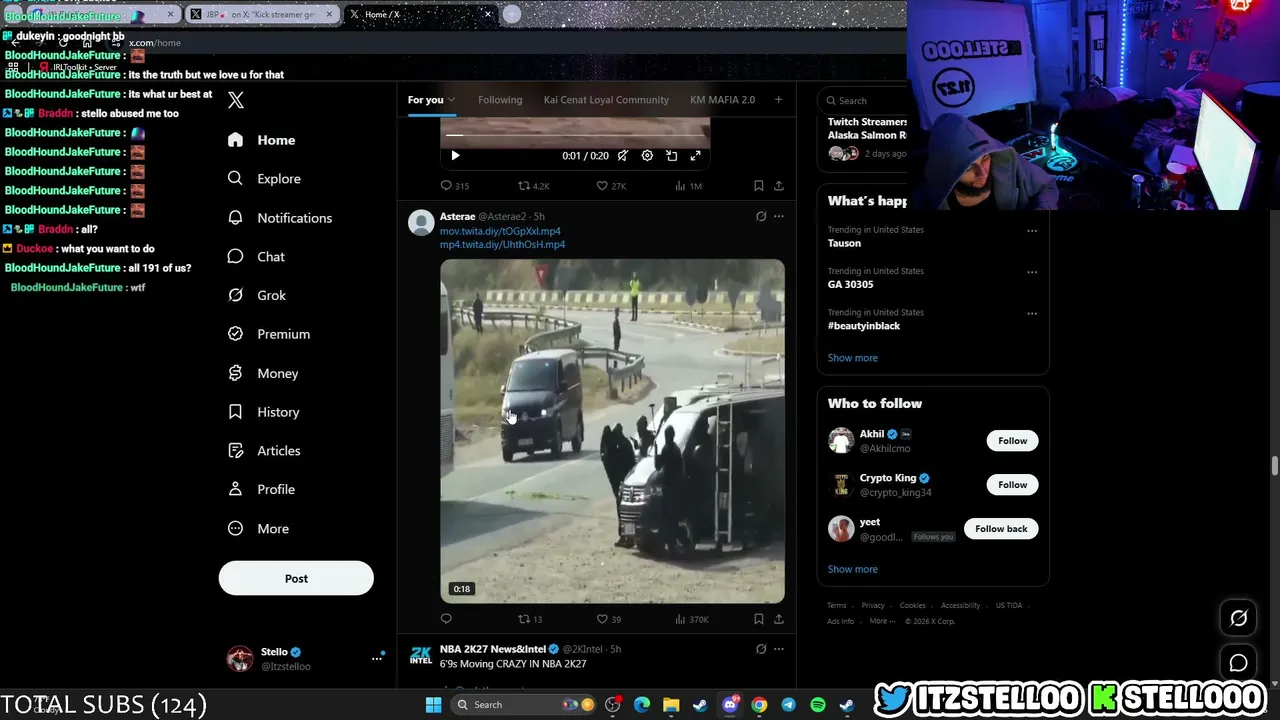Share Asterae's post

point(779,619)
